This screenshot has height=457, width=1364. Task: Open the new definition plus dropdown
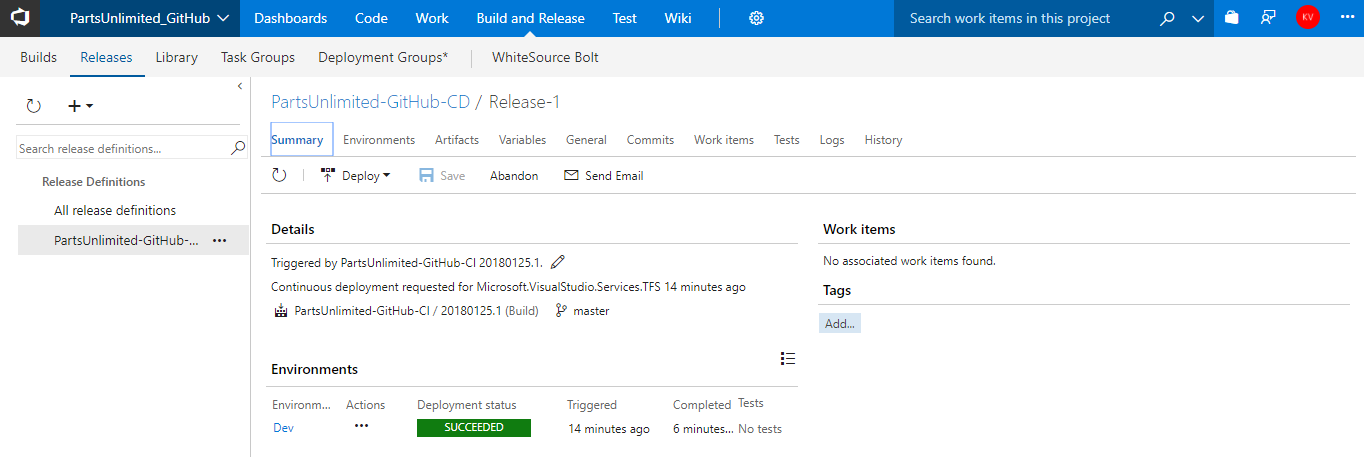pyautogui.click(x=80, y=106)
